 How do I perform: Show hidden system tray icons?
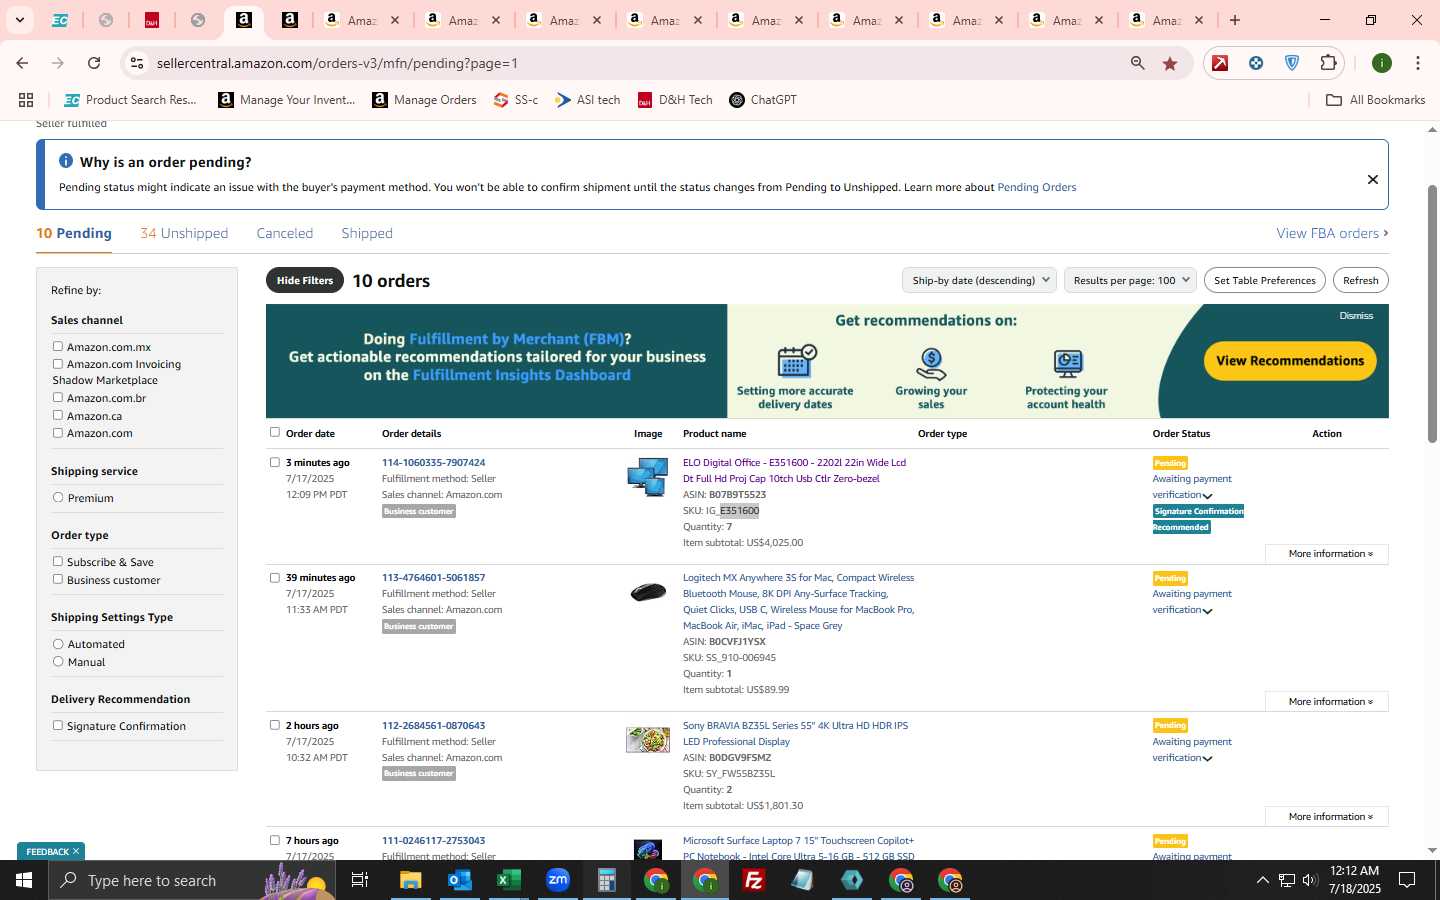[x=1262, y=880]
